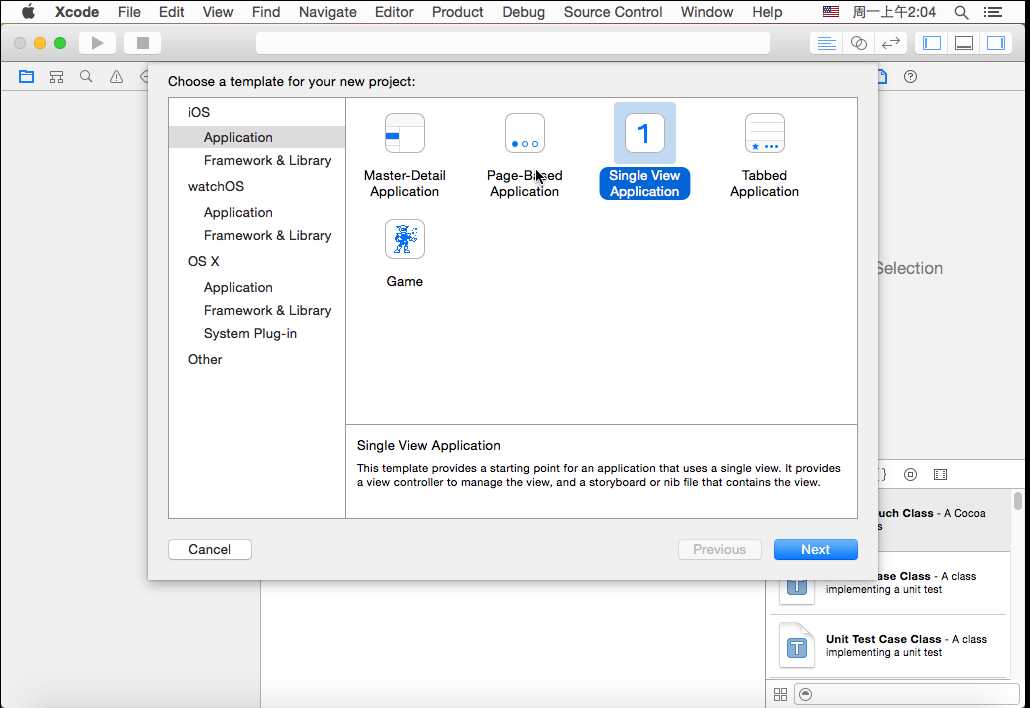Viewport: 1030px width, 708px height.
Task: Open the View menu
Action: (217, 12)
